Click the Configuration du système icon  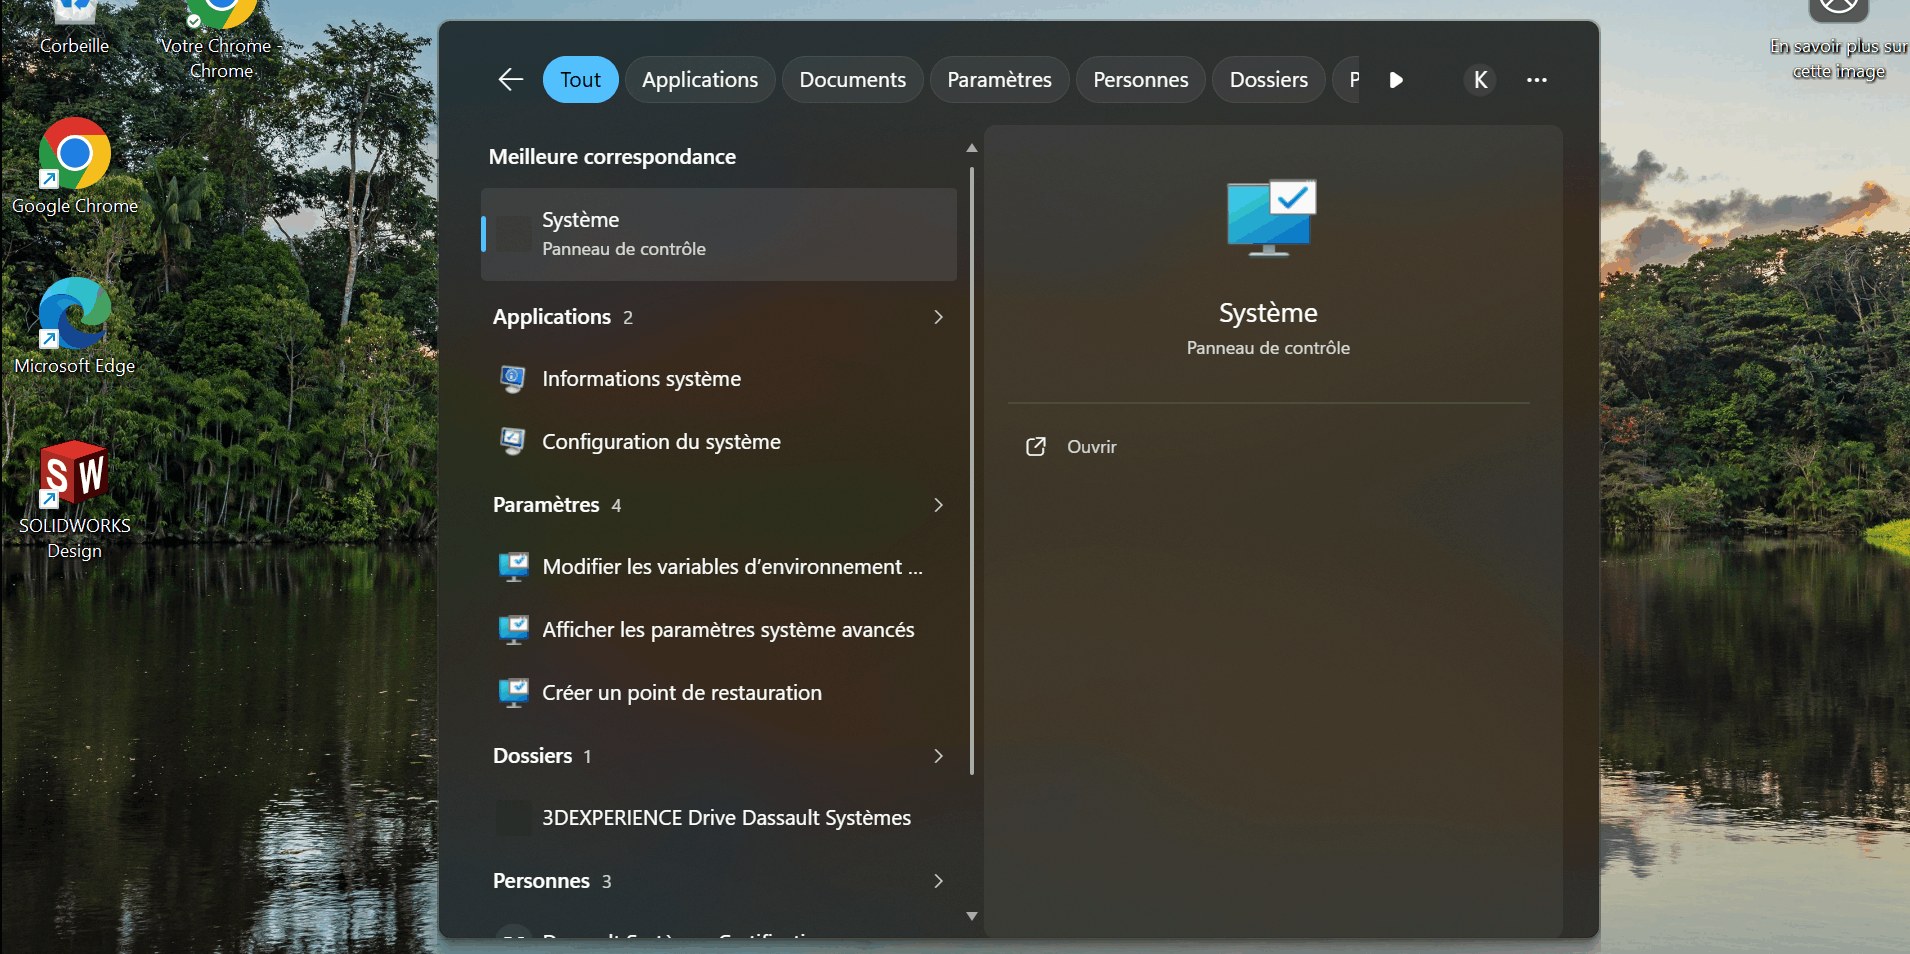[513, 442]
